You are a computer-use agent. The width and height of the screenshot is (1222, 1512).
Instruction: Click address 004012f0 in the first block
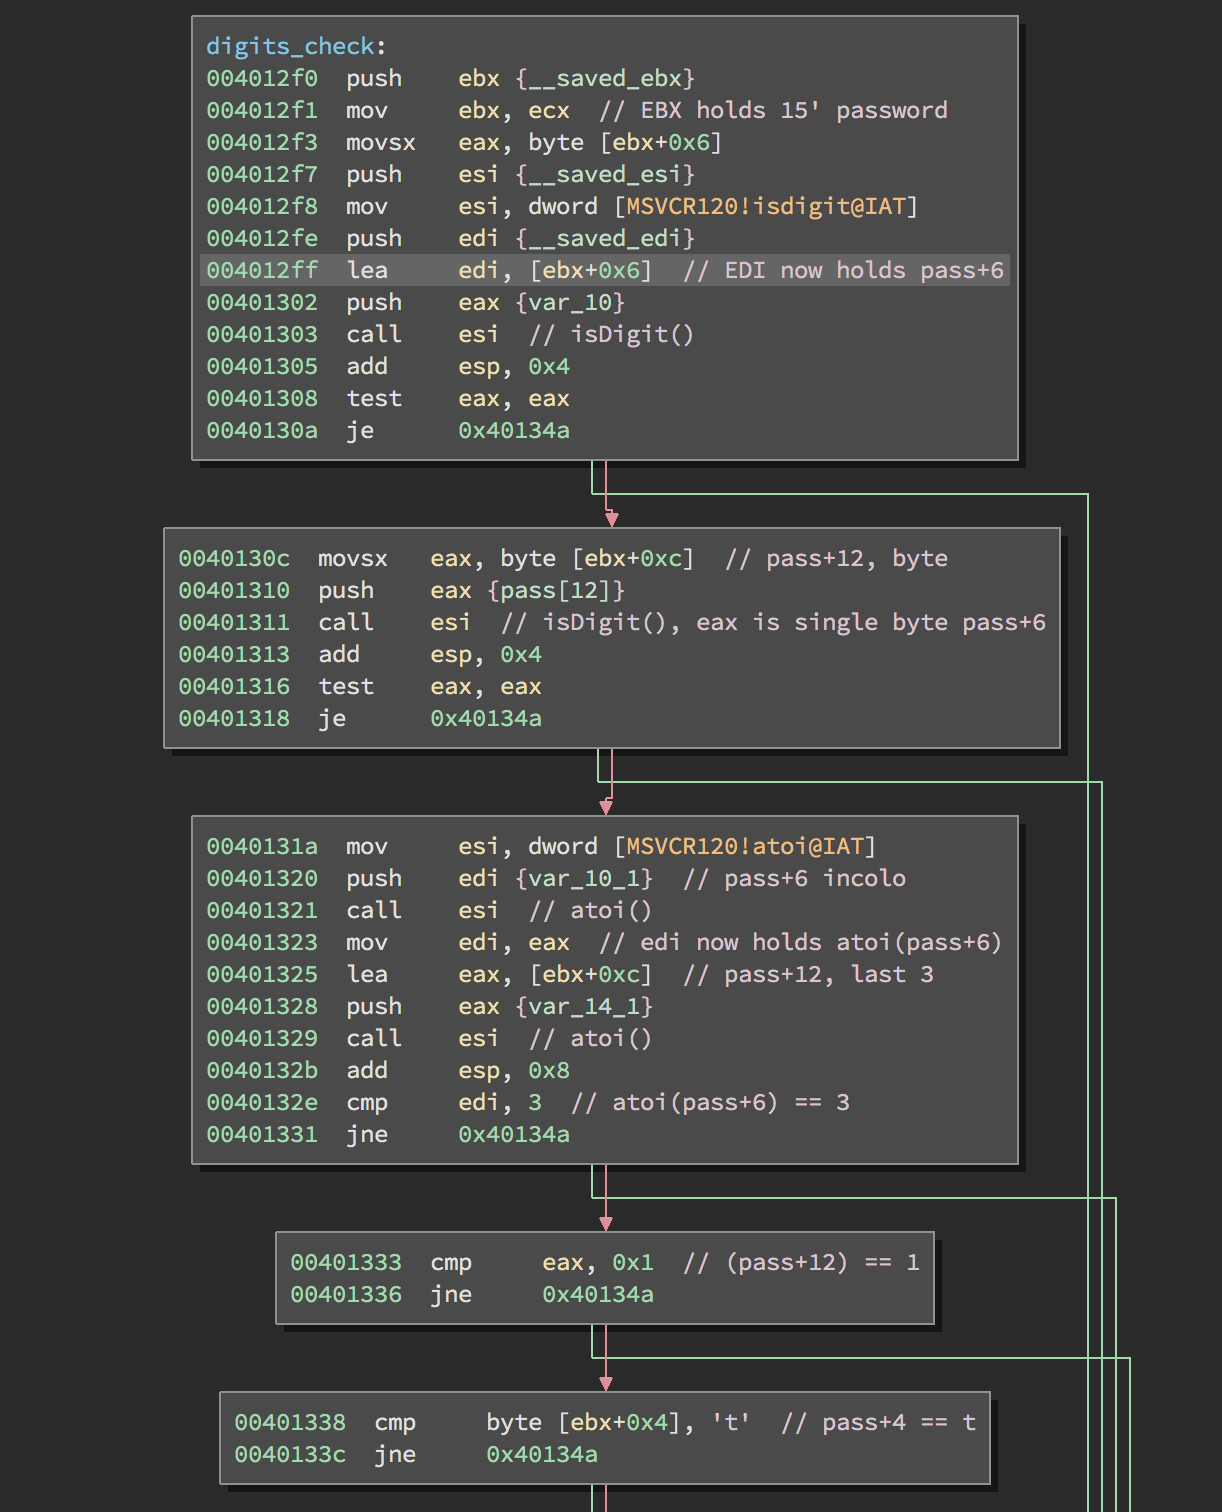point(261,78)
